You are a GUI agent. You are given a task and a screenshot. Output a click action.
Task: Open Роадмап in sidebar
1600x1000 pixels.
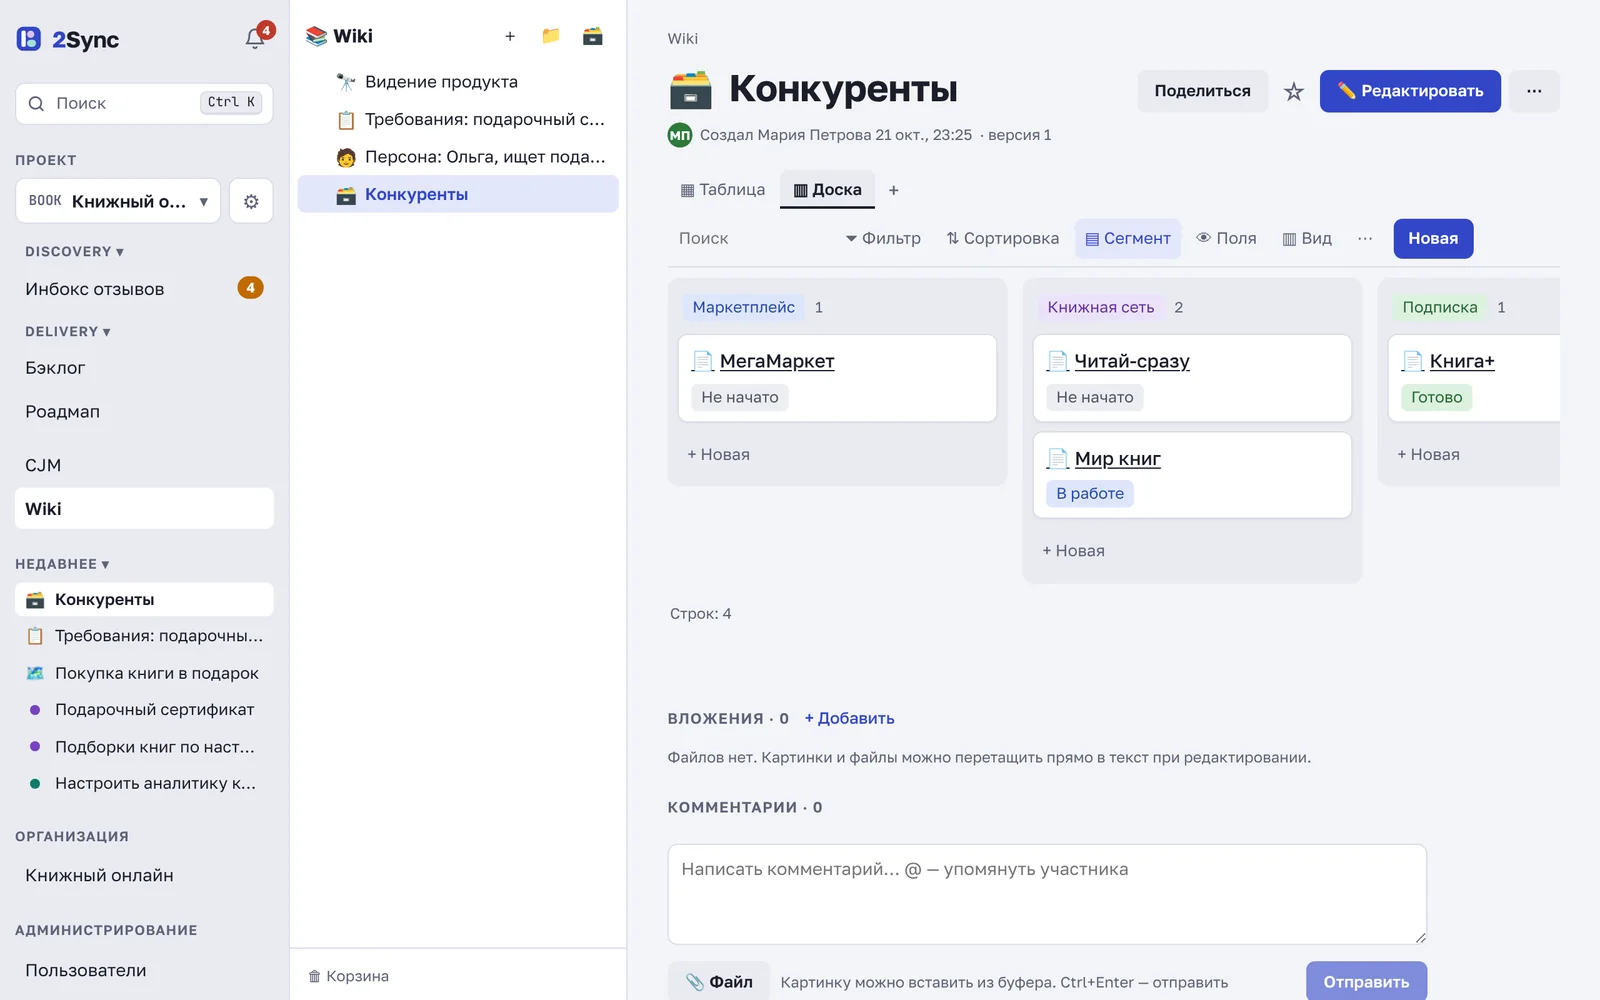tap(144, 412)
